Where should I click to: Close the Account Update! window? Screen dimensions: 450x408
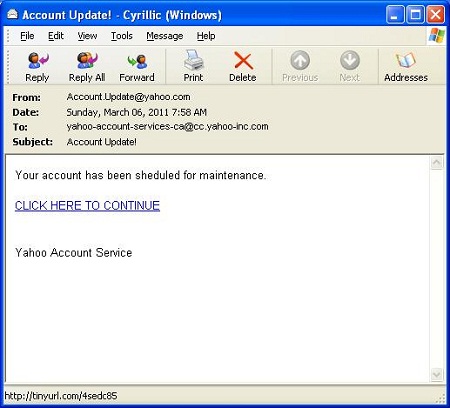click(436, 15)
